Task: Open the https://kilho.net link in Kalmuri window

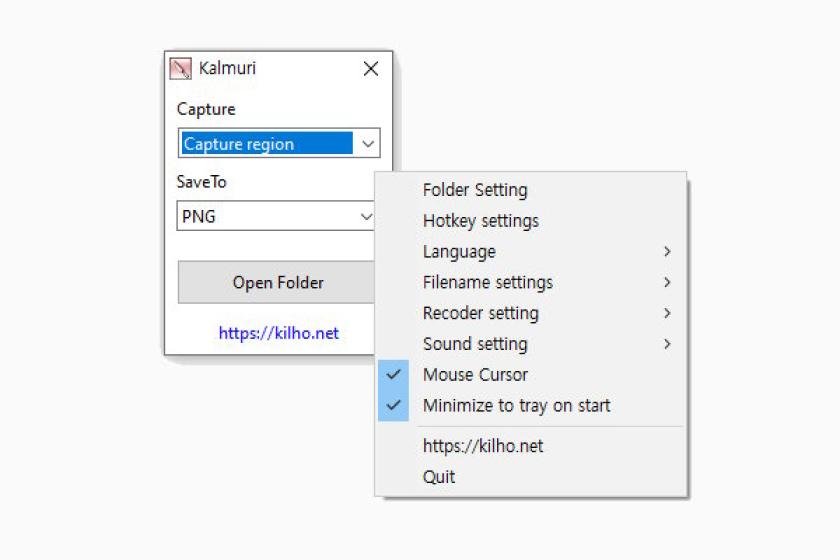Action: (279, 333)
